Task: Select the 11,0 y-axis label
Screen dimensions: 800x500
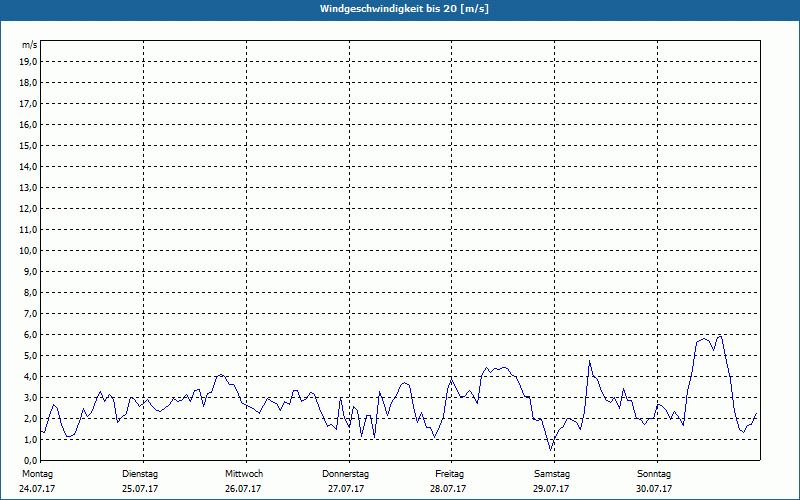Action: pyautogui.click(x=28, y=230)
